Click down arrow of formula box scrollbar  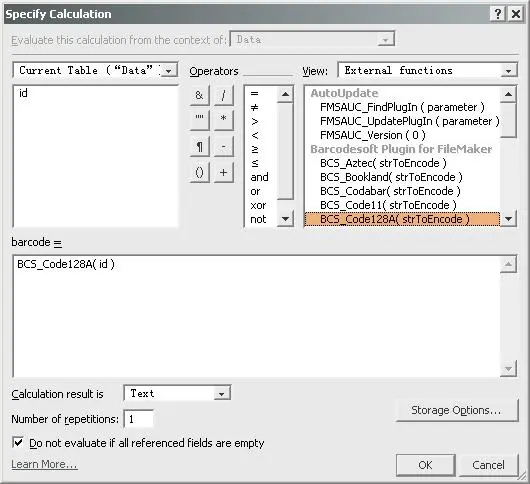click(508, 368)
